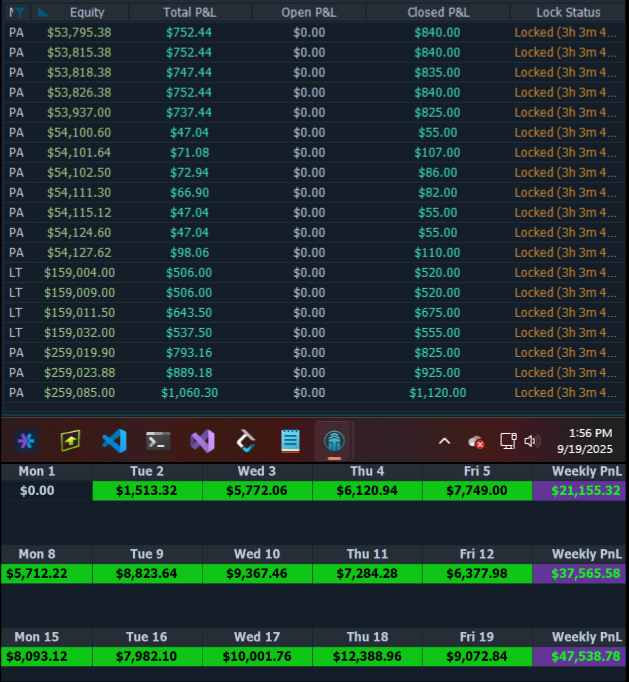
Task: Select the Wed 10 value $9,367.46
Action: pyautogui.click(x=257, y=574)
